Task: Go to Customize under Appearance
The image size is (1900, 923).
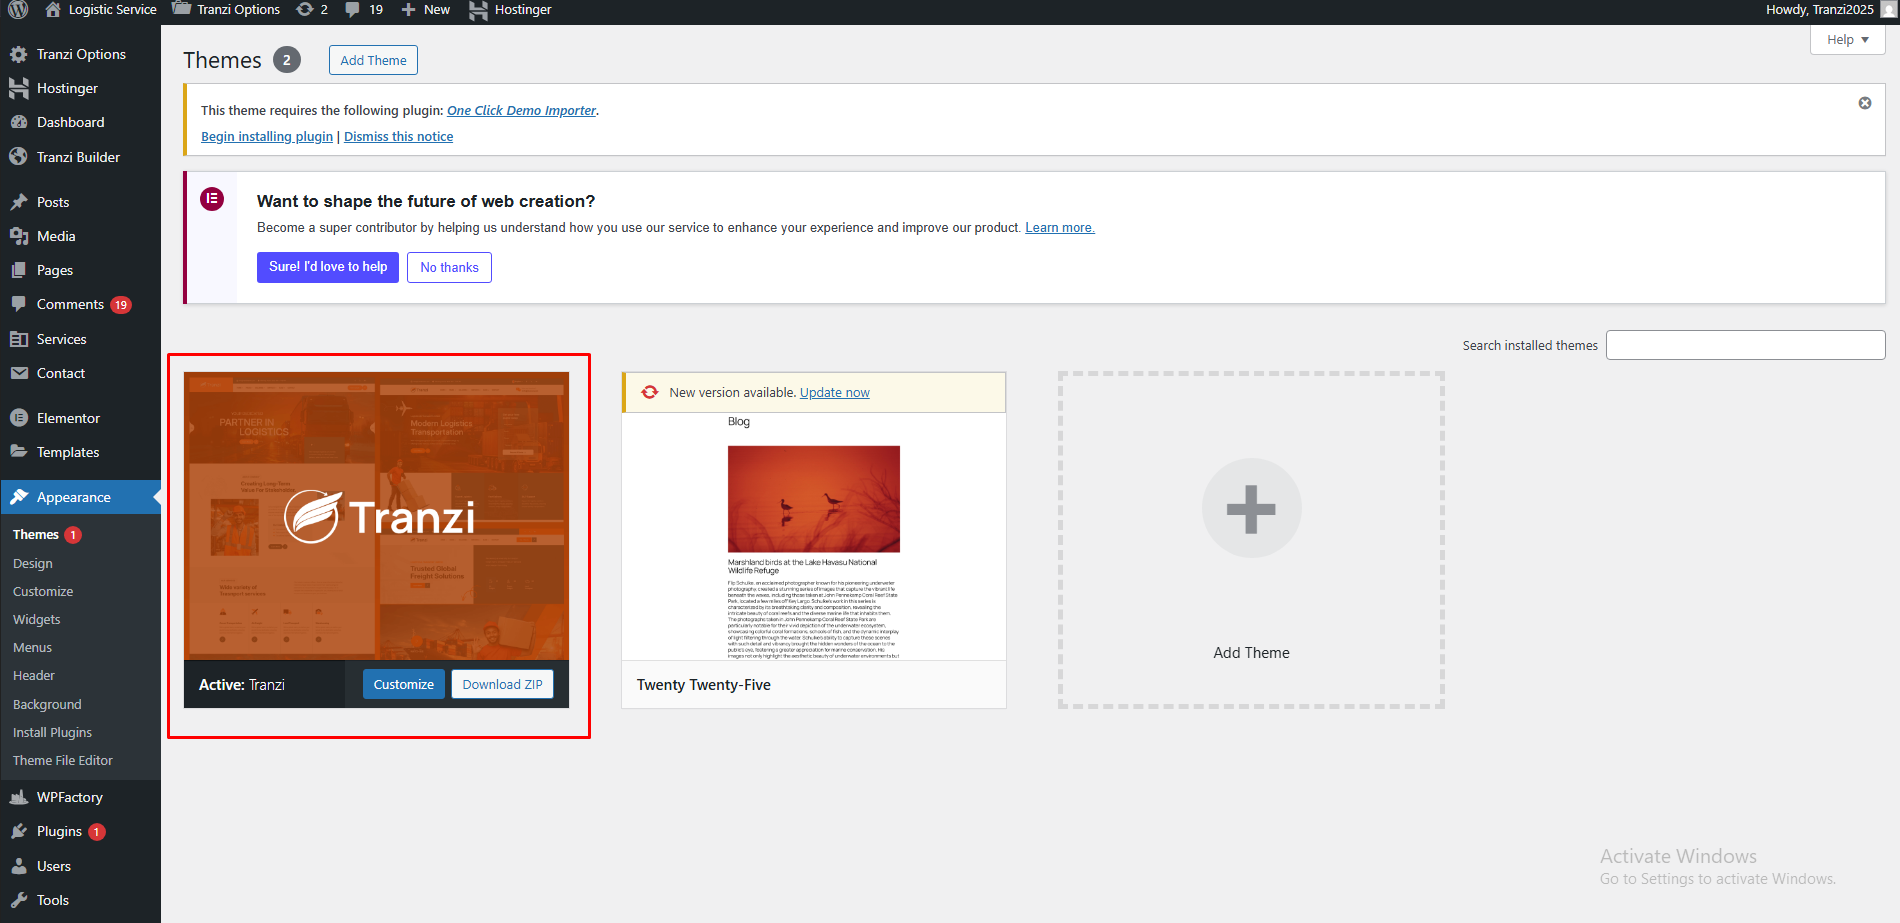Action: [x=43, y=591]
